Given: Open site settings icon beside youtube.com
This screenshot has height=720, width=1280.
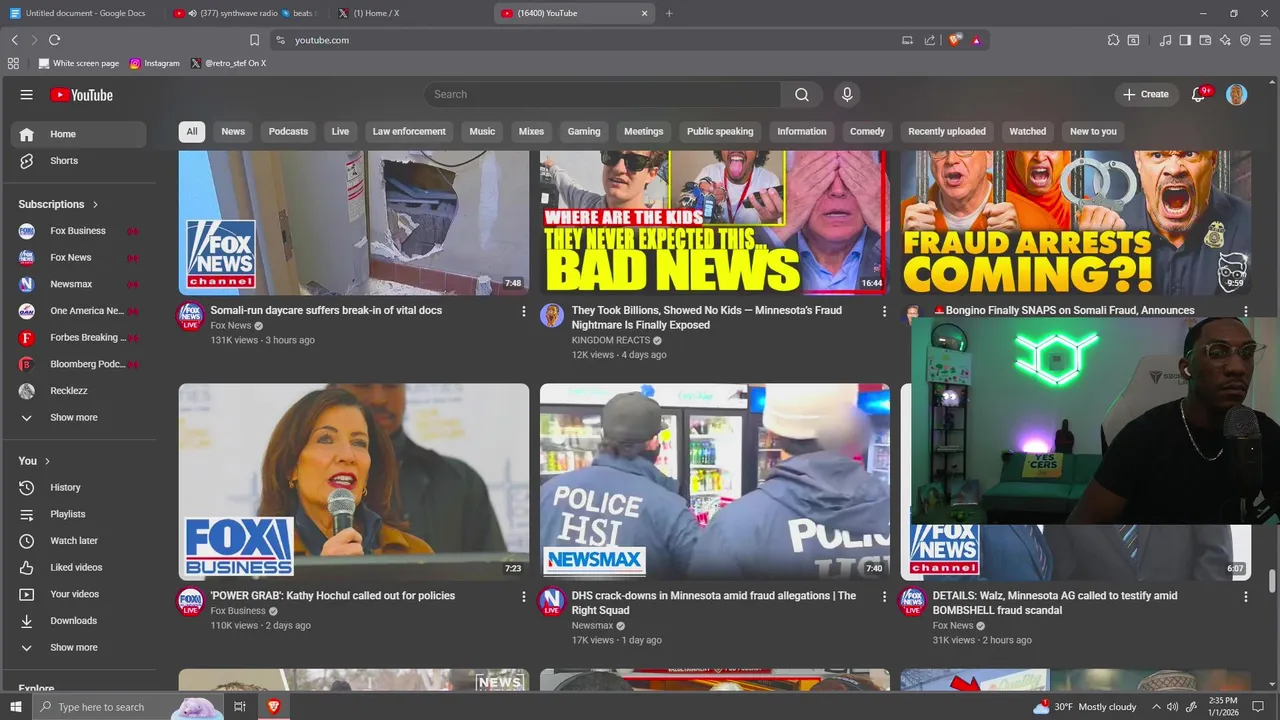Looking at the screenshot, I should click(x=280, y=40).
